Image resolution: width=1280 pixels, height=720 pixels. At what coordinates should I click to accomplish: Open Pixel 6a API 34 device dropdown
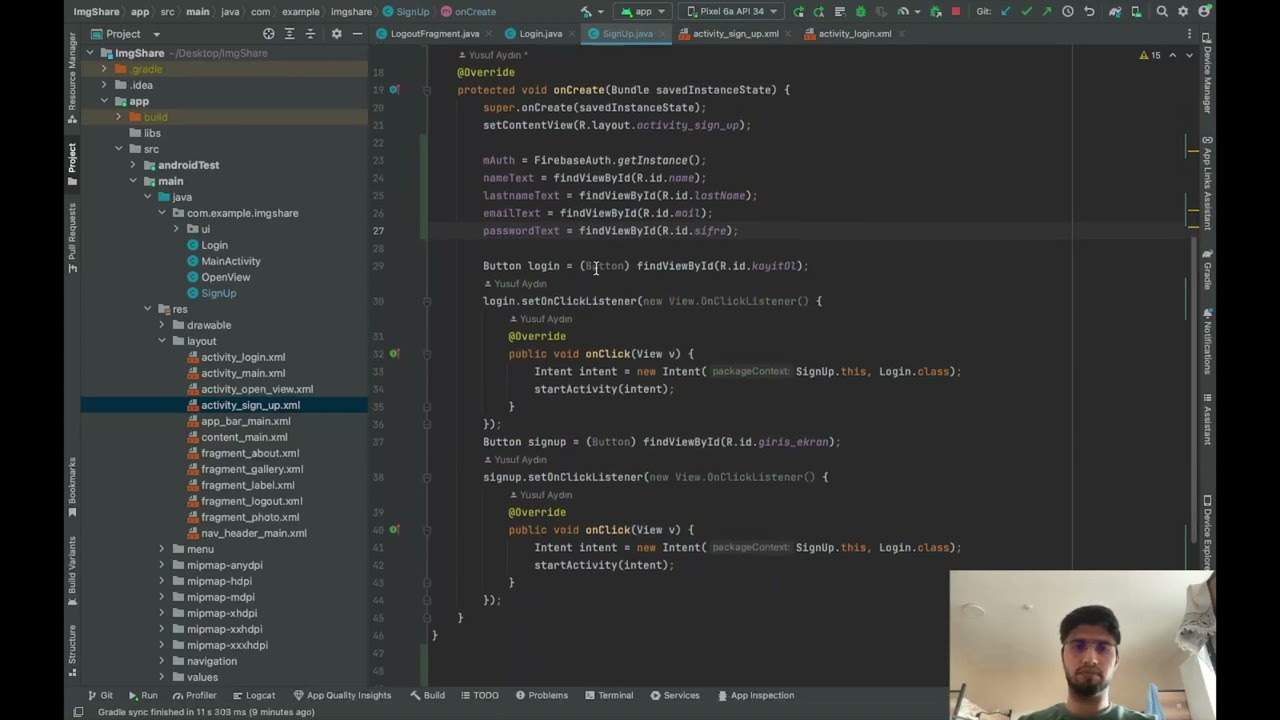pyautogui.click(x=732, y=12)
